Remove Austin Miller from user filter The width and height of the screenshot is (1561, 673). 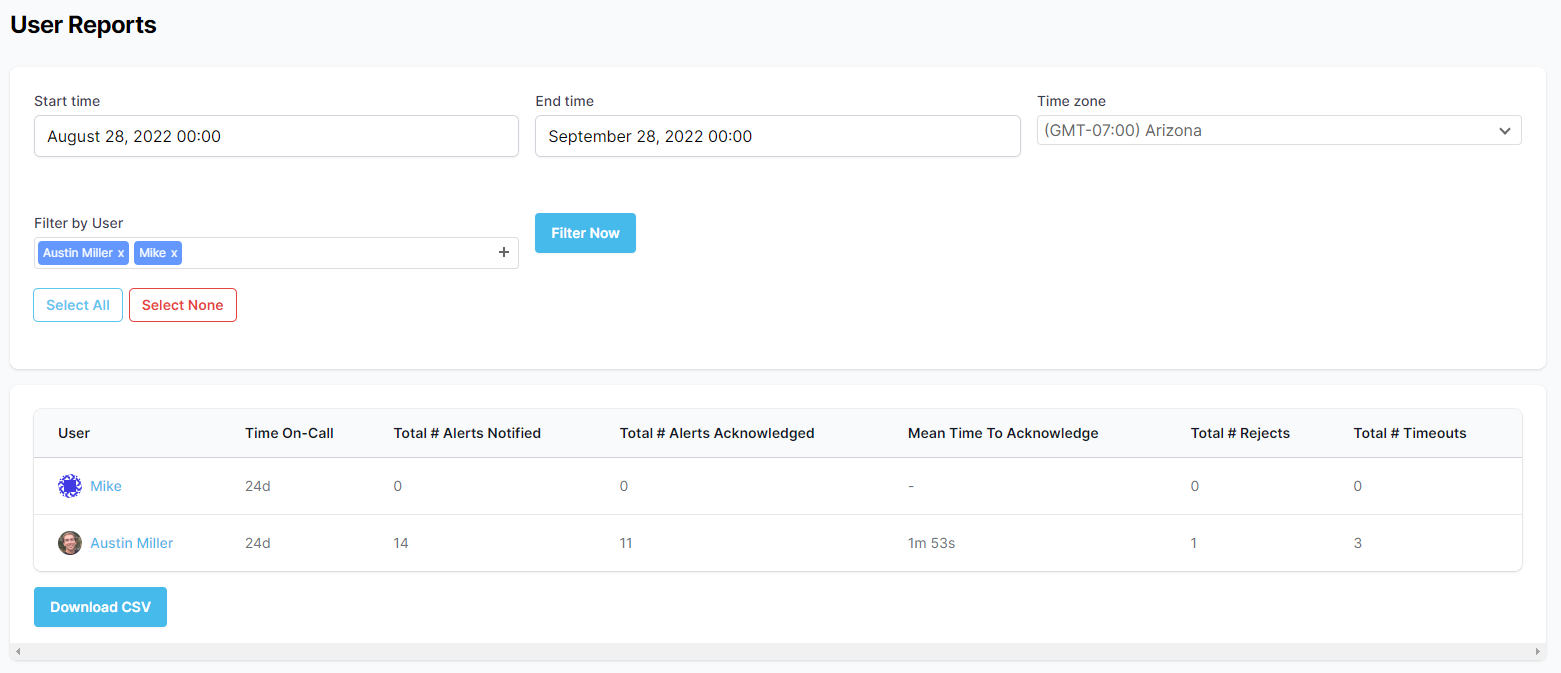click(121, 254)
